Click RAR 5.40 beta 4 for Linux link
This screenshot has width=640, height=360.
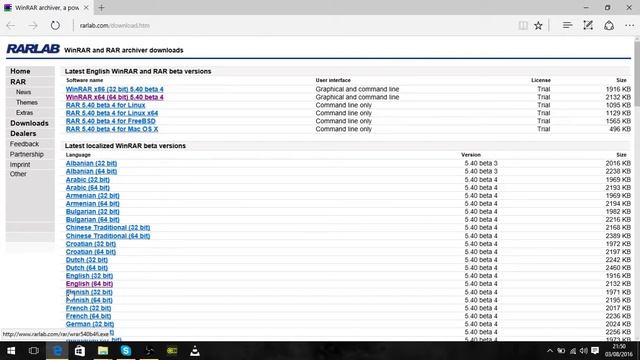[x=105, y=105]
